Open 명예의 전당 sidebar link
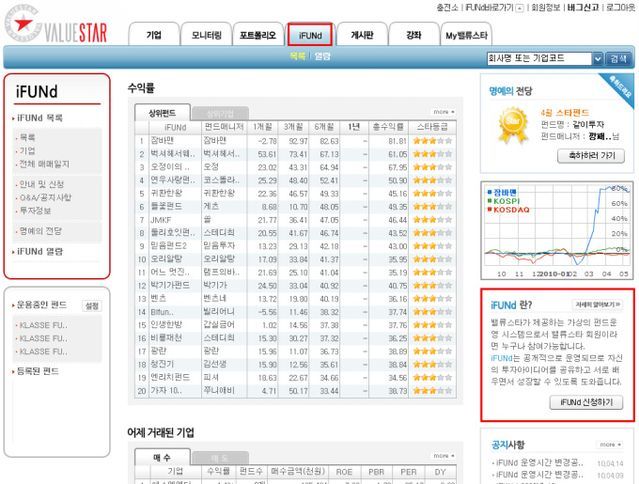This screenshot has height=484, width=639. [x=40, y=231]
